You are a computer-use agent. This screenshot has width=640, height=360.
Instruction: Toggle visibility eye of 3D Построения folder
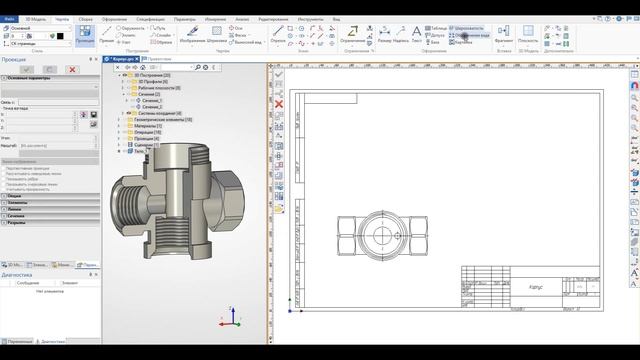[125, 75]
